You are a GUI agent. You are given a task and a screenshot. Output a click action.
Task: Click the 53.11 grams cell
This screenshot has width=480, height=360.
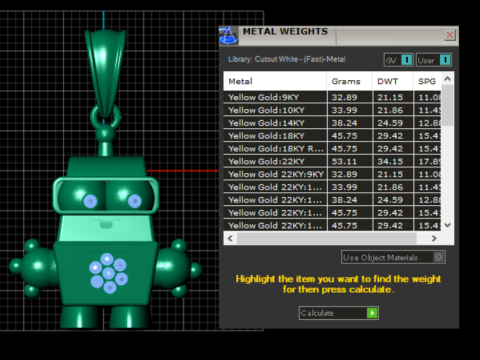(350, 161)
